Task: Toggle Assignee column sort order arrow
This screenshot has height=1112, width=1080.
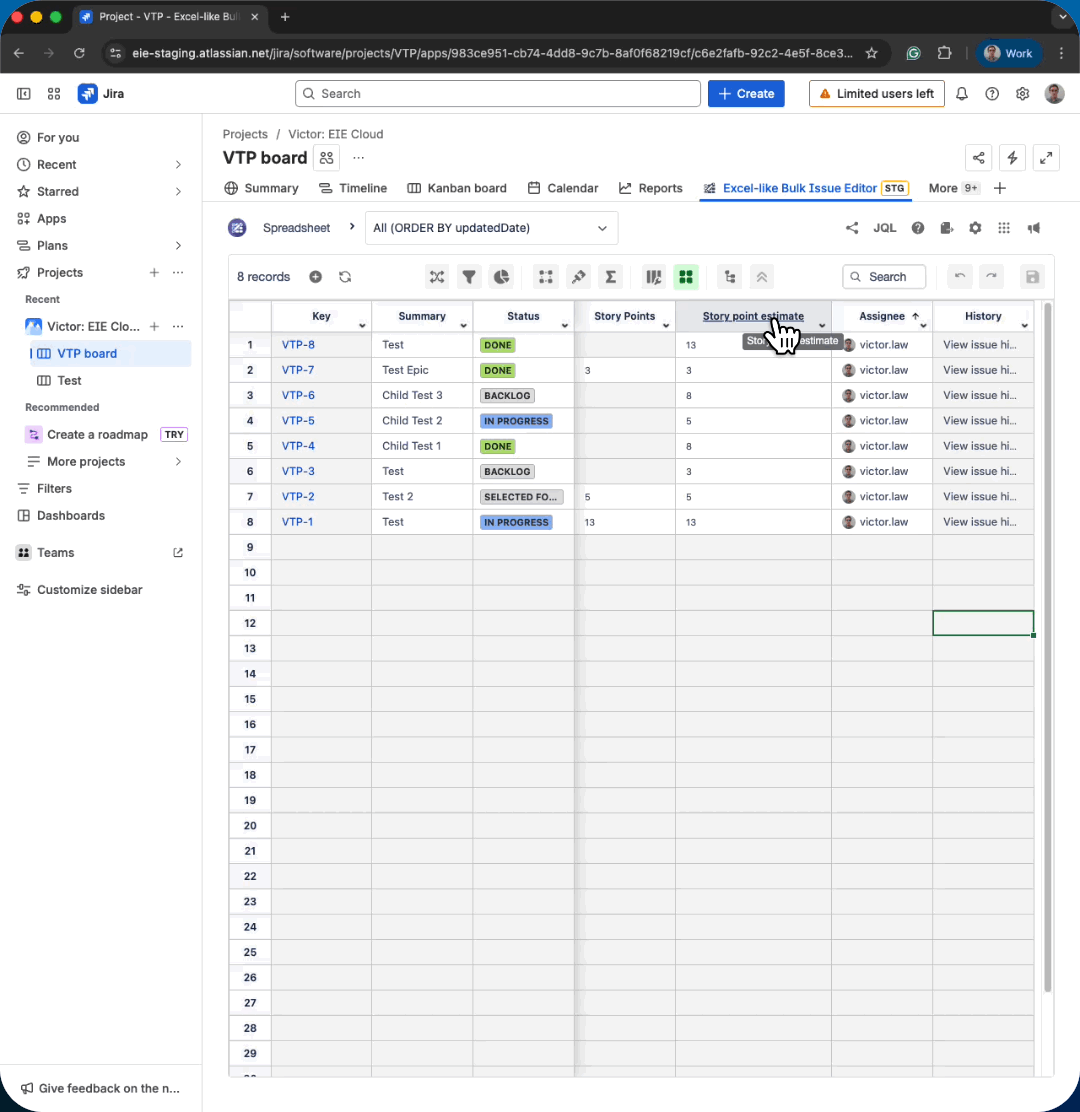Action: (915, 316)
